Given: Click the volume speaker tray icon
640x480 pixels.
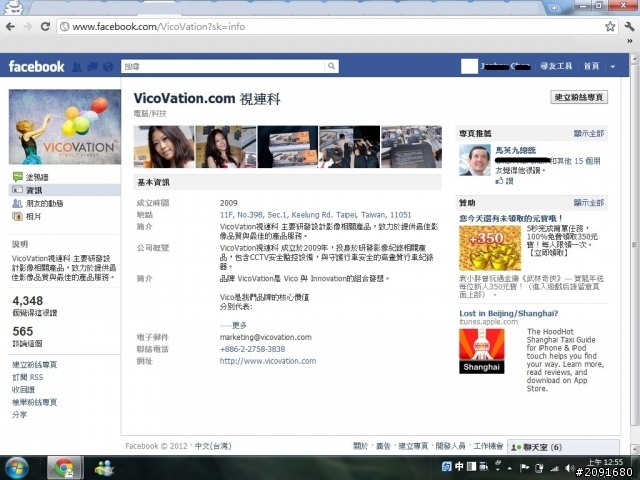Looking at the screenshot, I should [569, 468].
